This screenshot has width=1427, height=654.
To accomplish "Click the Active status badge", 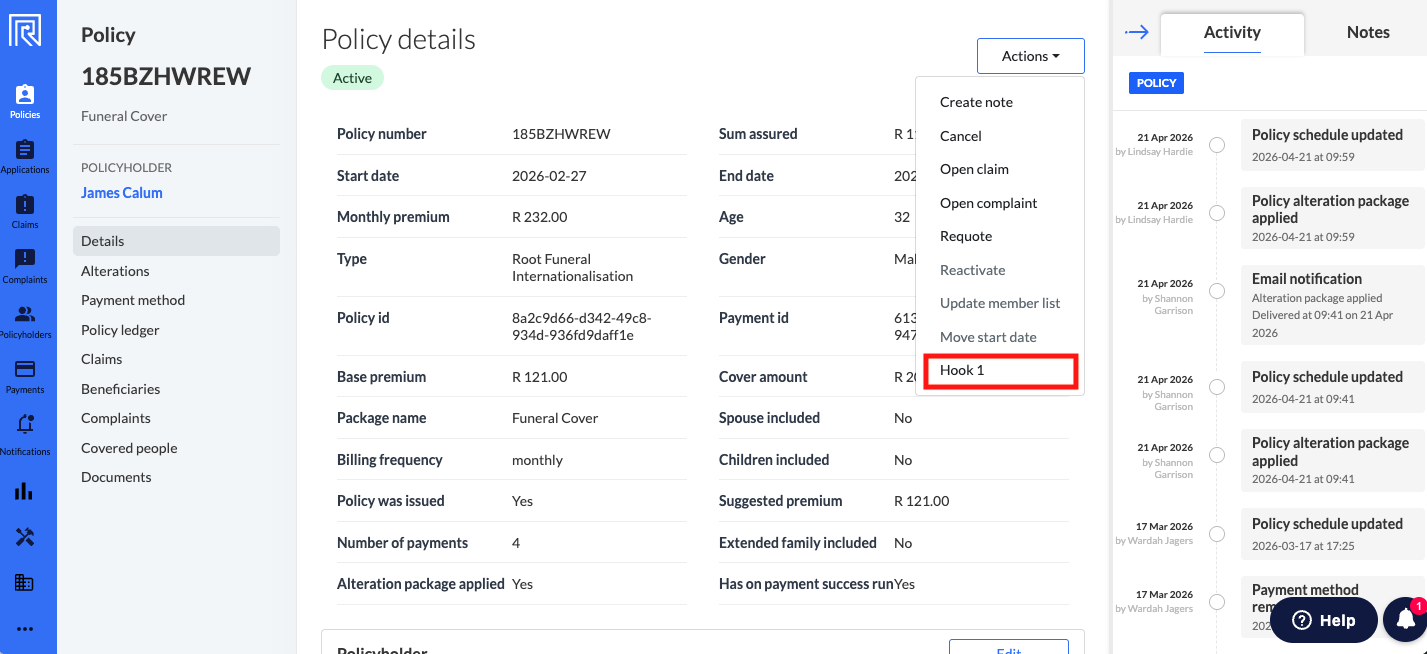I will 352,78.
